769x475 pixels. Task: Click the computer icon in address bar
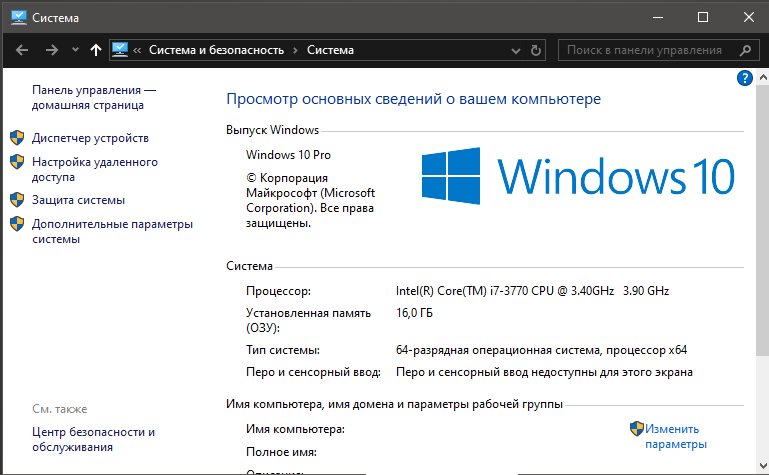pyautogui.click(x=121, y=49)
